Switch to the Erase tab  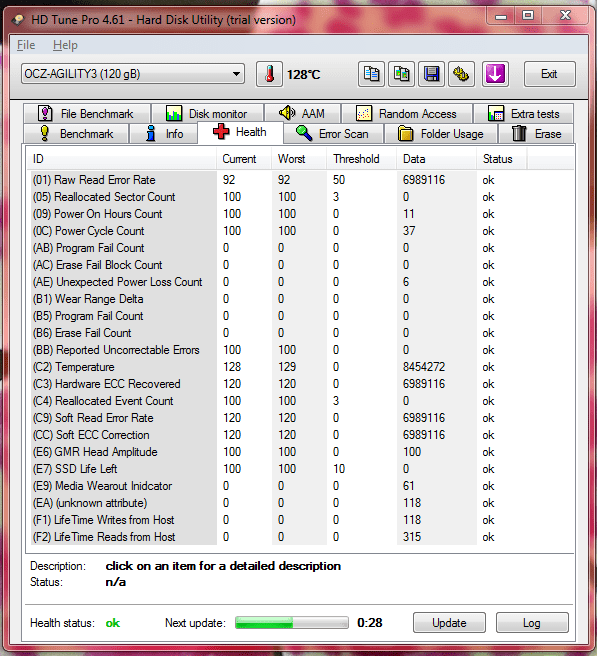pos(536,133)
